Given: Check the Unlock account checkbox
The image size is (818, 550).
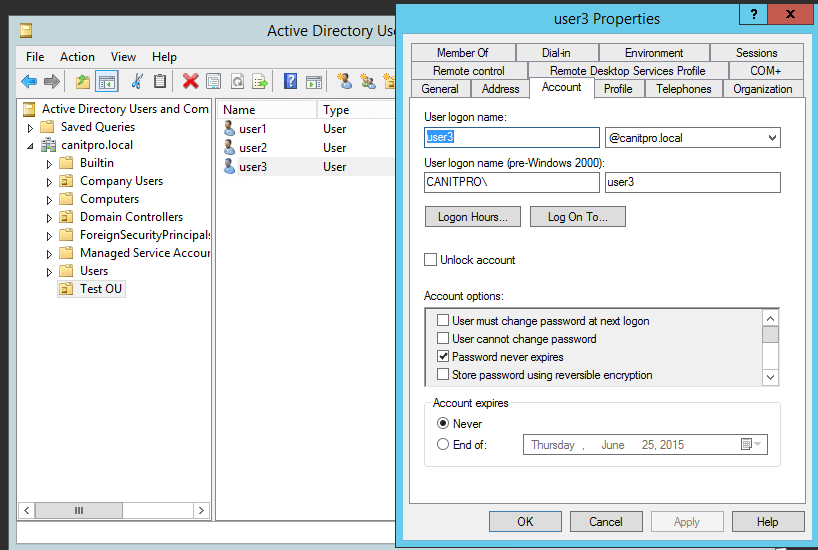Looking at the screenshot, I should [x=430, y=260].
